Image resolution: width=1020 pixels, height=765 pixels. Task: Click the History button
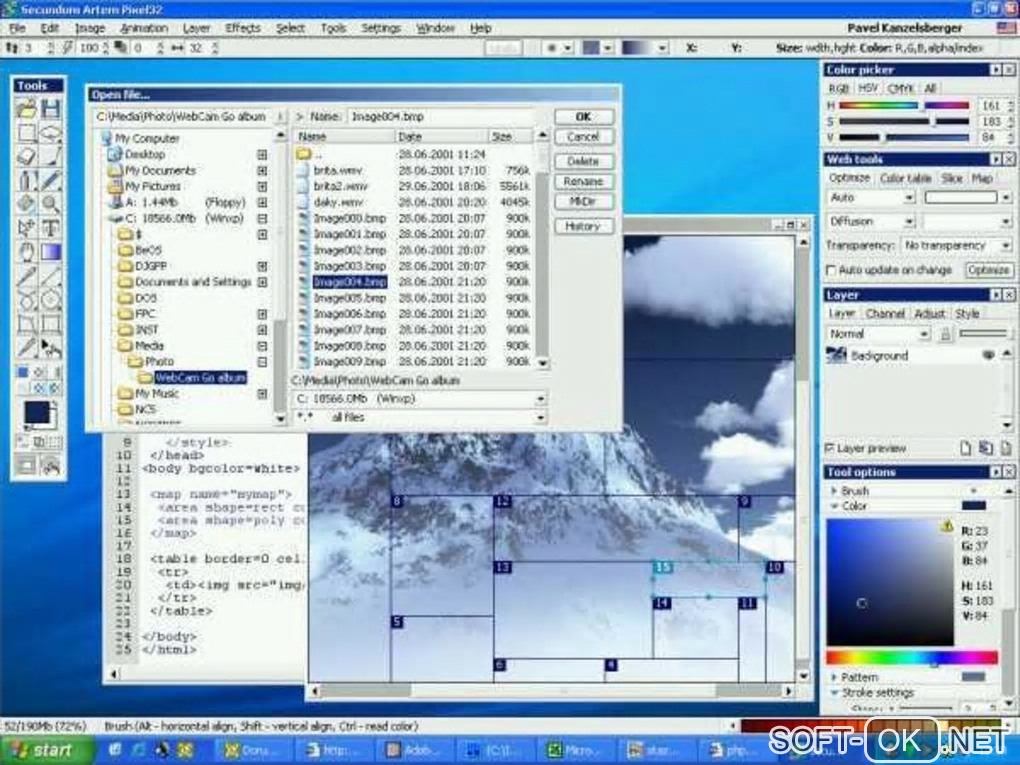pos(584,226)
